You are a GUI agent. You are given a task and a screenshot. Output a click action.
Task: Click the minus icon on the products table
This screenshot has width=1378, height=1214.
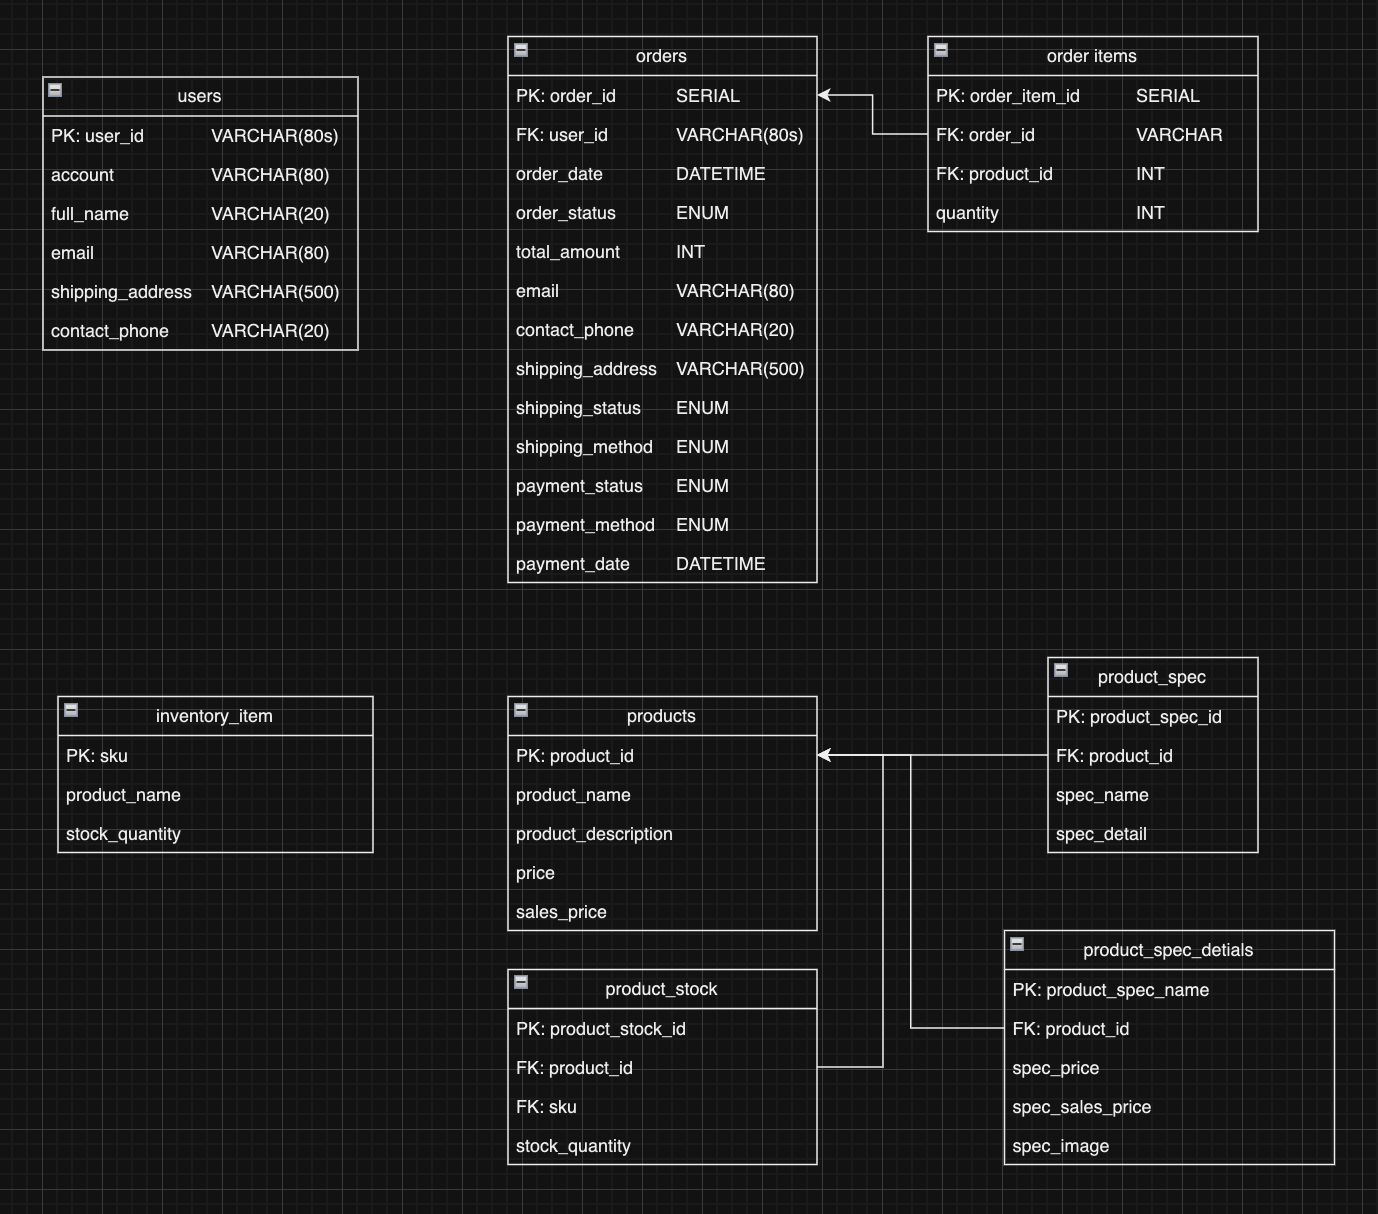[520, 709]
